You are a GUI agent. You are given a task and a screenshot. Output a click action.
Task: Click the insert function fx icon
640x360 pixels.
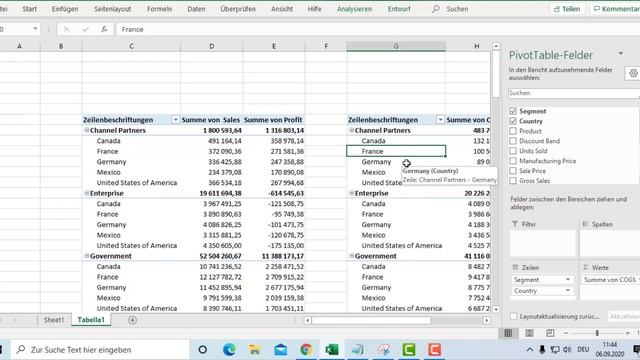(104, 29)
